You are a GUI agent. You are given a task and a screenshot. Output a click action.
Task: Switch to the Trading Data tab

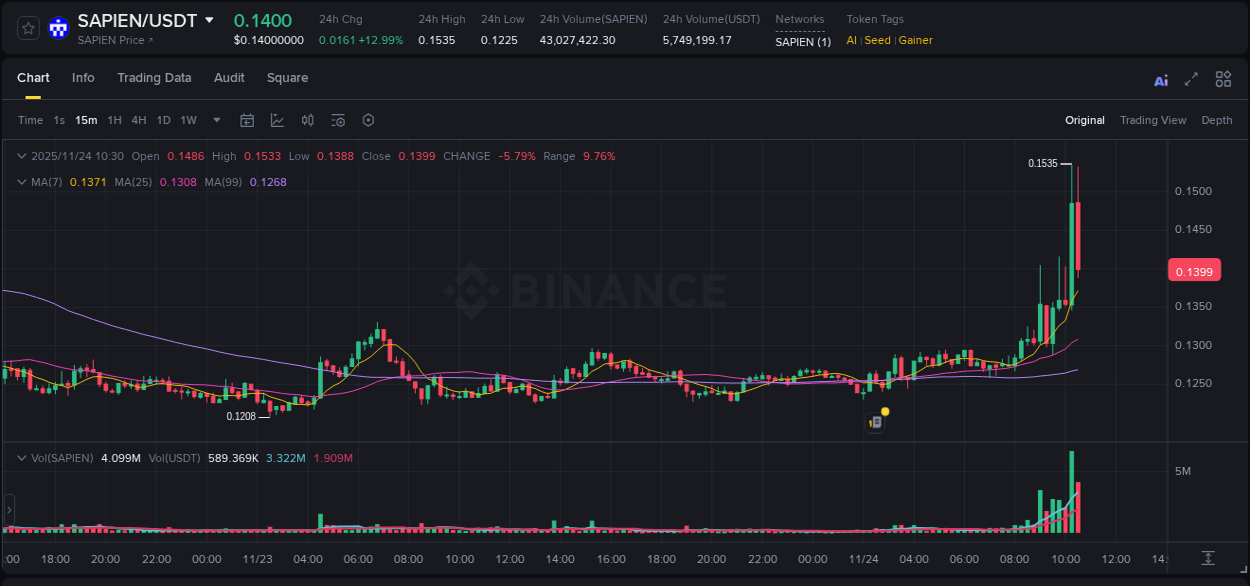coord(154,77)
